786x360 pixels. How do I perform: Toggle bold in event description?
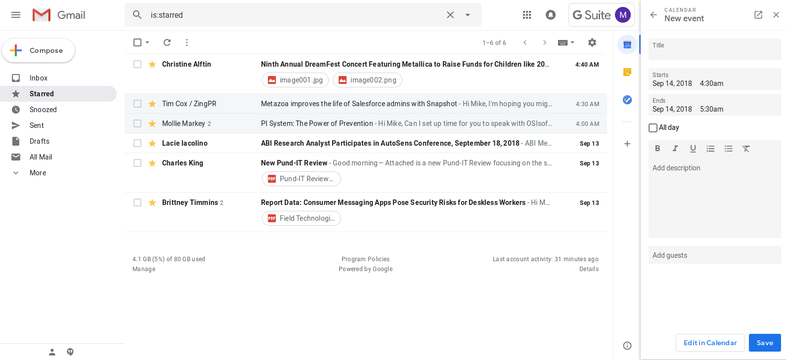point(658,148)
